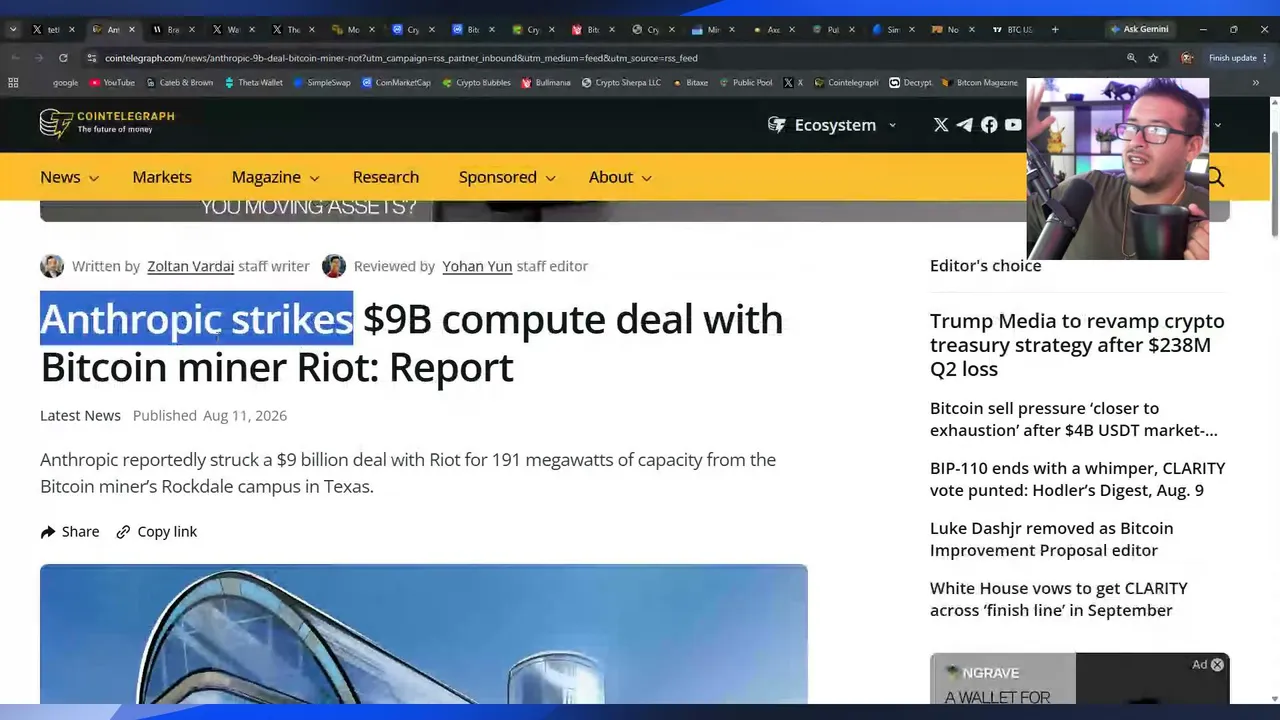Copy the article link with Copy link

tap(157, 532)
